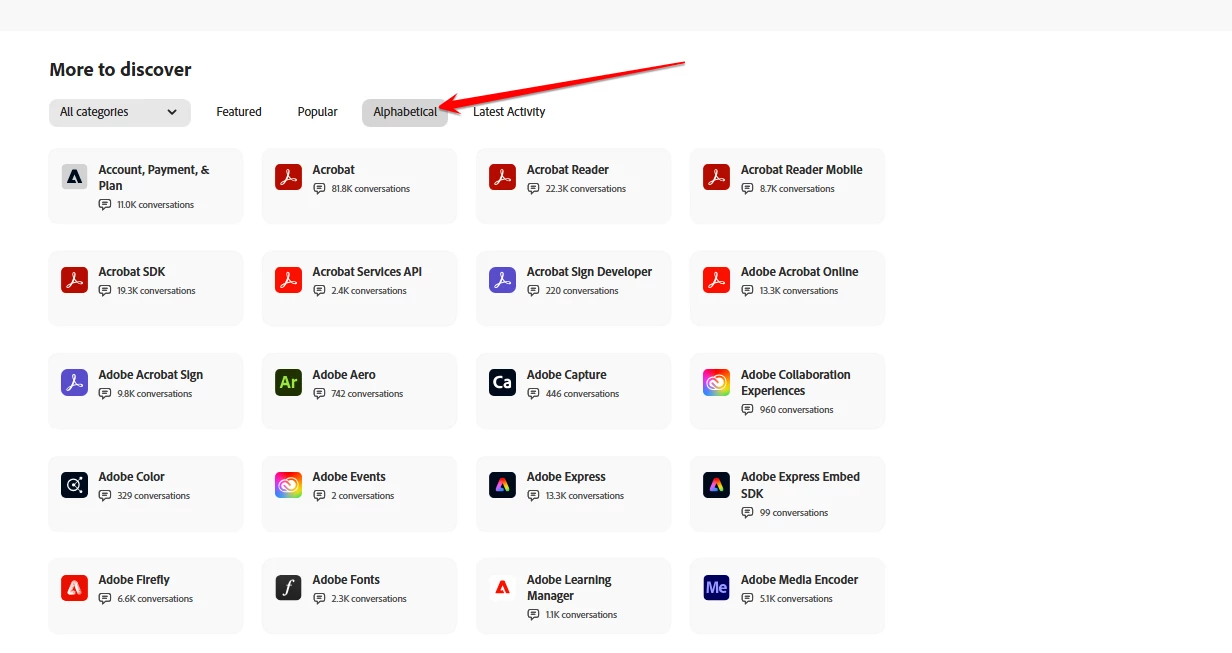Click the 'More to discover' heading
1232x653 pixels.
[x=120, y=70]
